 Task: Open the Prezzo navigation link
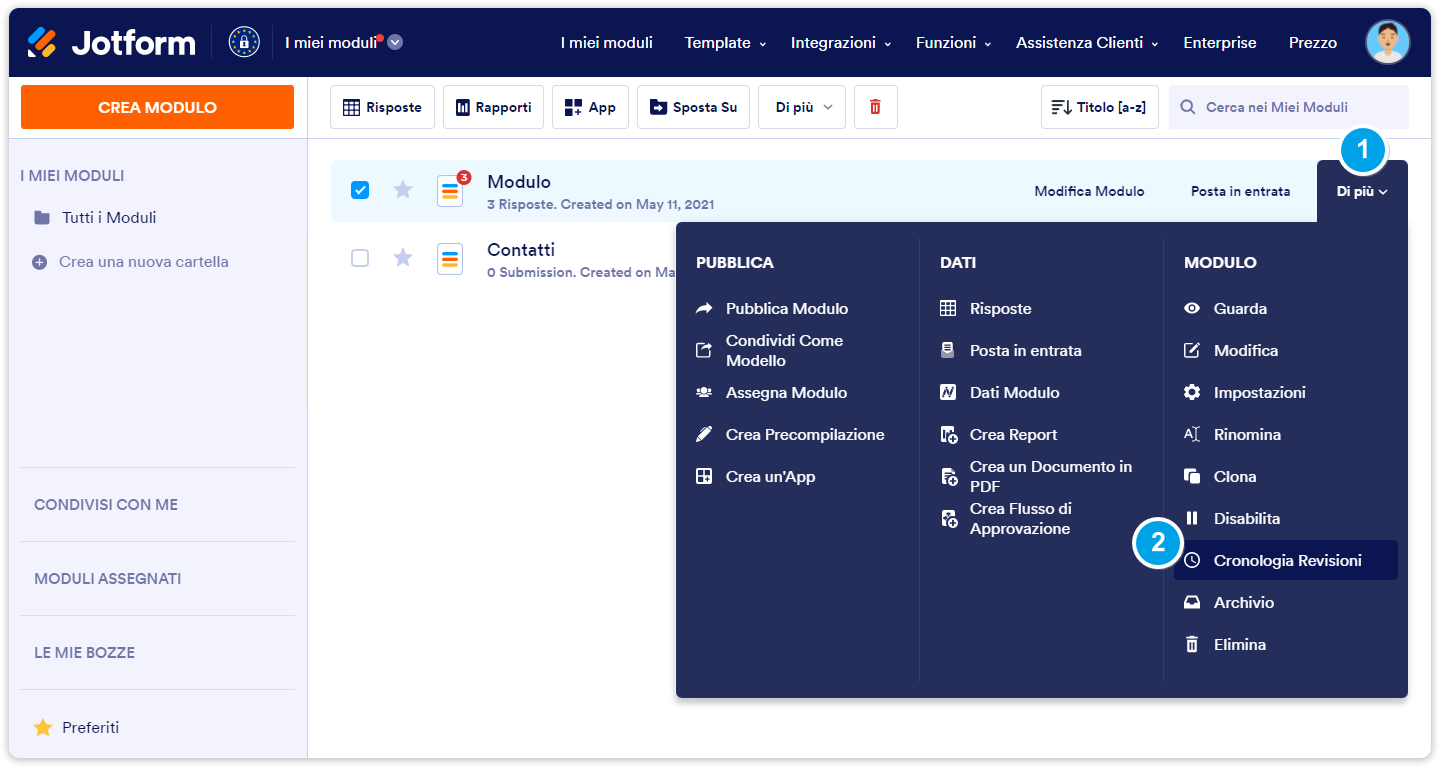[x=1313, y=43]
